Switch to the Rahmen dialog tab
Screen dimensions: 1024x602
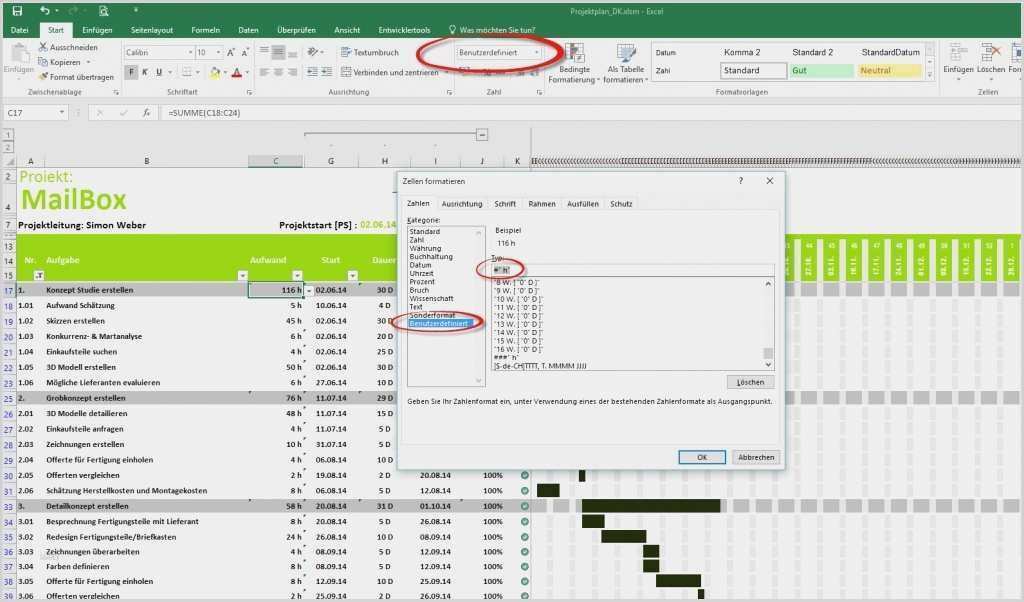pyautogui.click(x=541, y=203)
